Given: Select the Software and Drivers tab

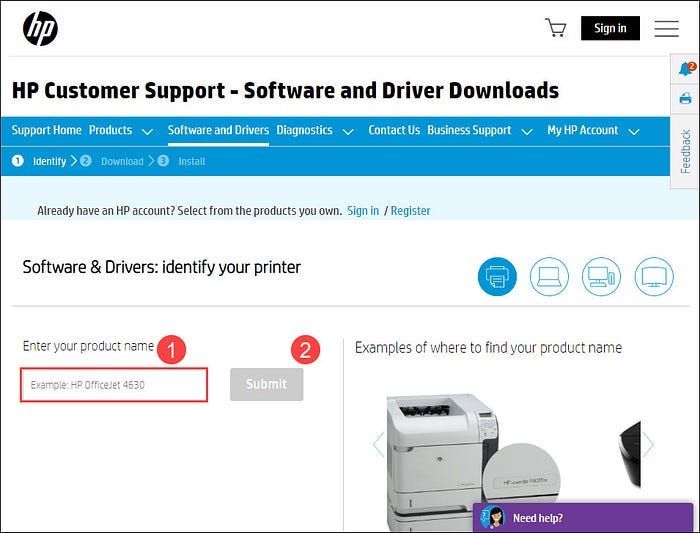Looking at the screenshot, I should click(218, 130).
